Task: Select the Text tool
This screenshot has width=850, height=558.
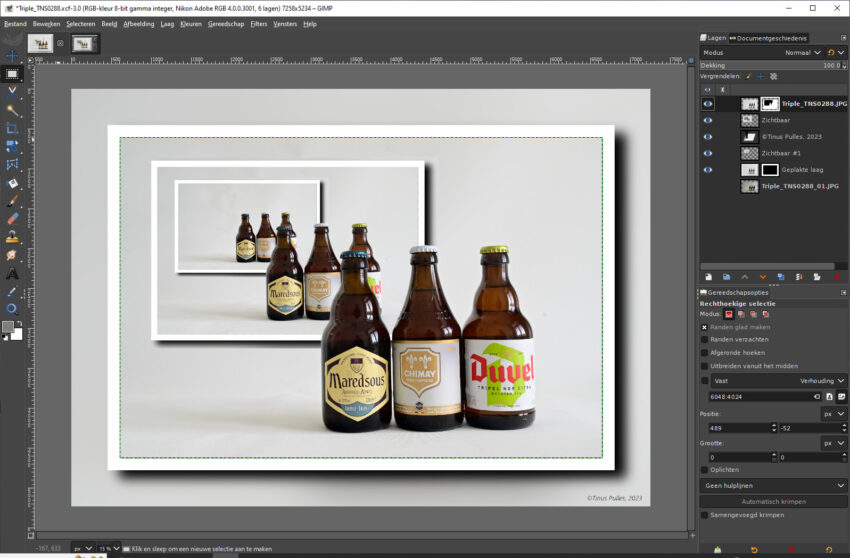Action: (12, 274)
